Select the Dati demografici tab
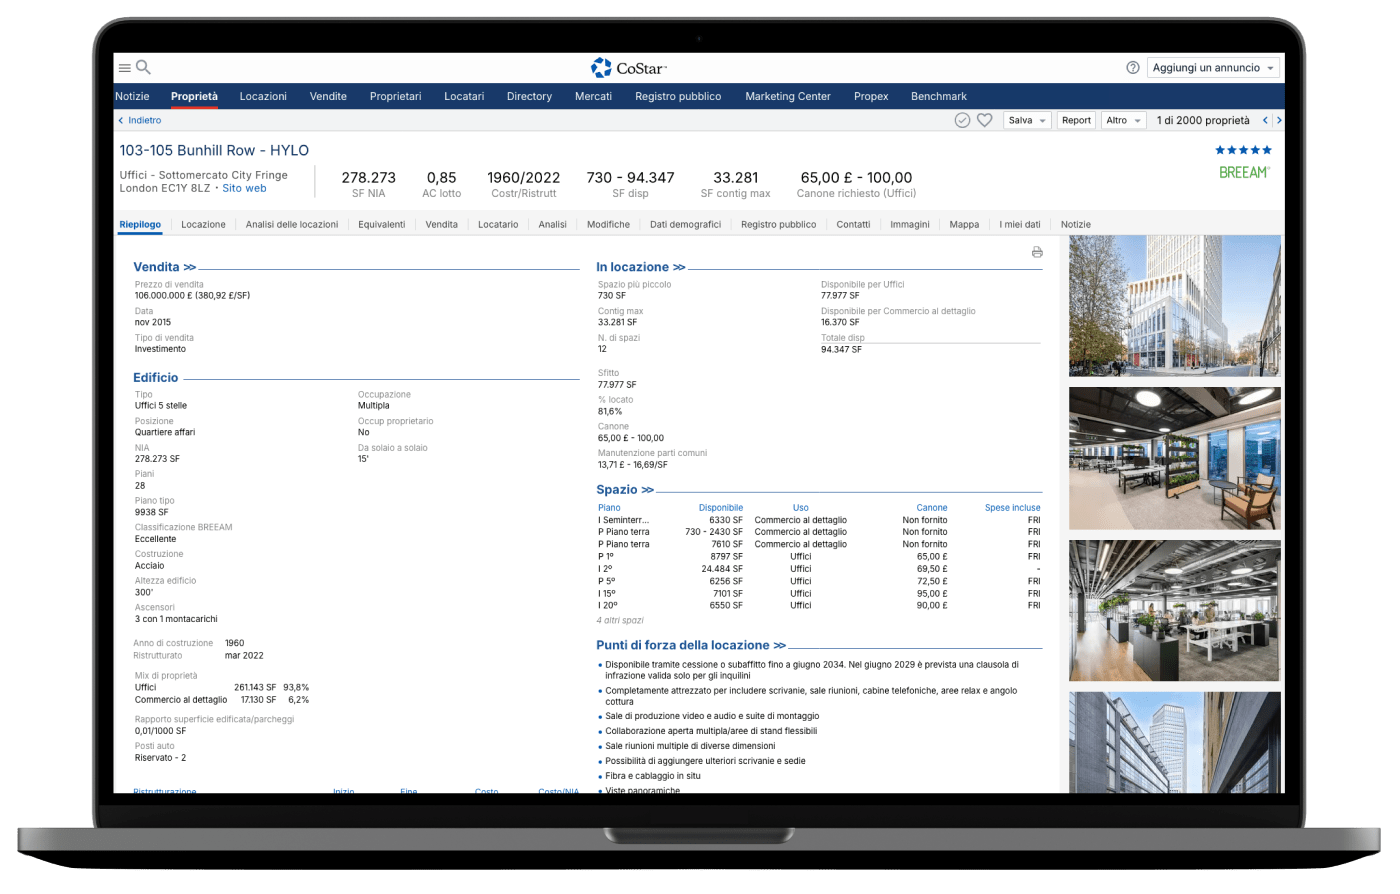 pos(685,224)
